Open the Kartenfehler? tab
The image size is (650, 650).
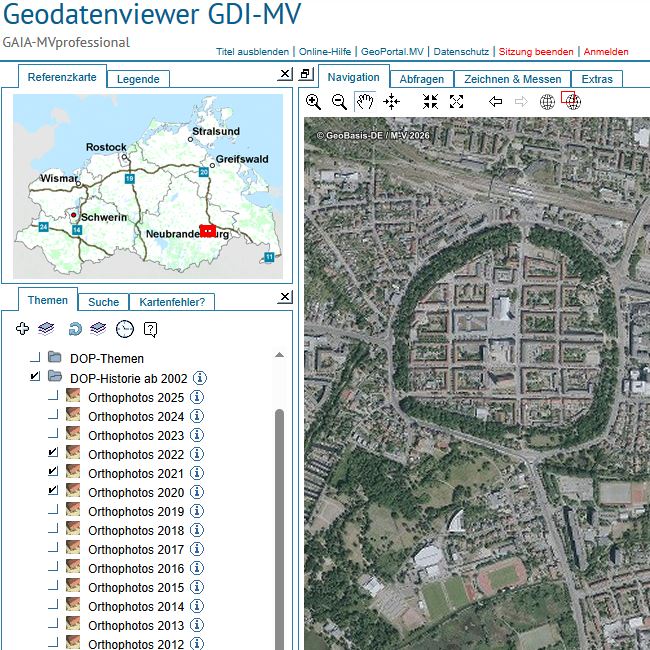tap(172, 302)
